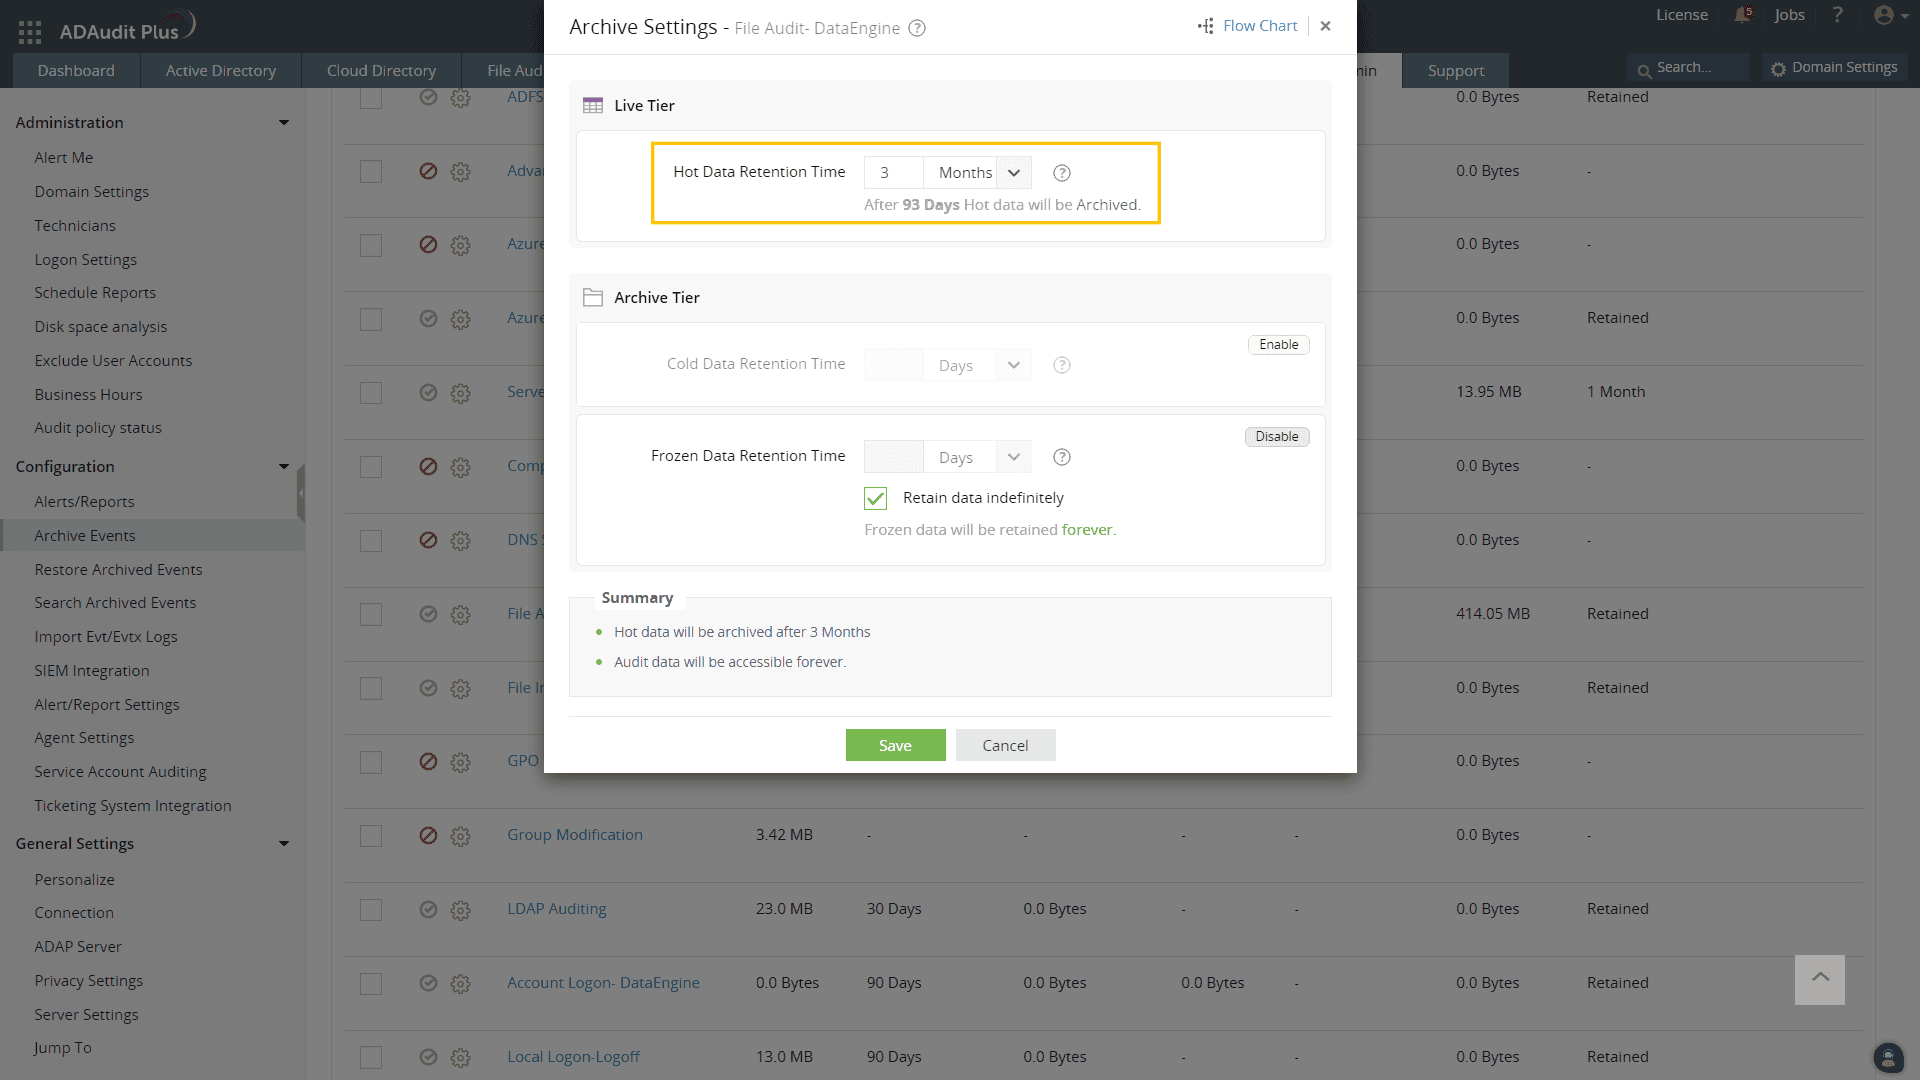Click disabled status icon for Group Modification
This screenshot has width=1920, height=1080.
click(428, 835)
